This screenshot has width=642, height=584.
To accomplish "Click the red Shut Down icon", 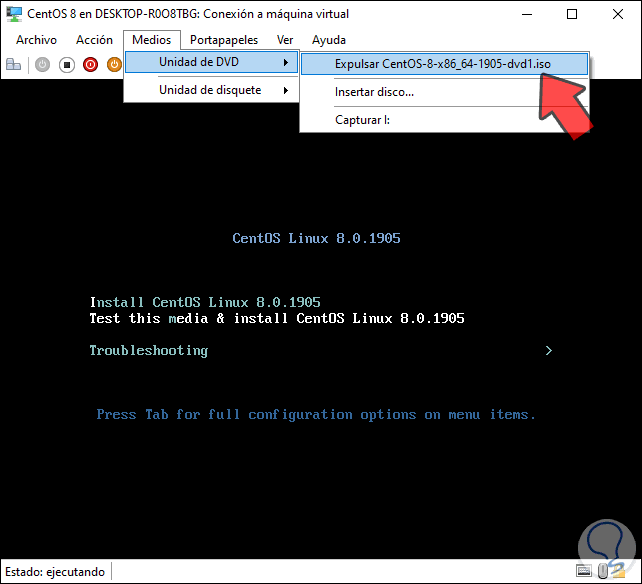I will click(x=90, y=65).
